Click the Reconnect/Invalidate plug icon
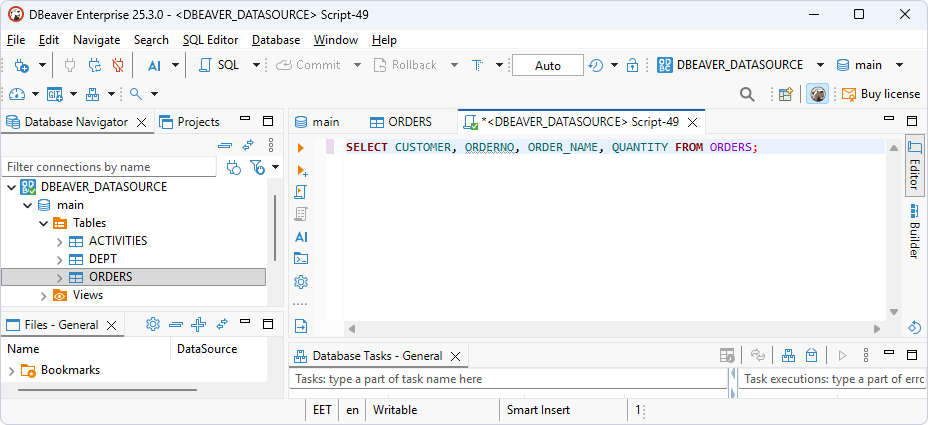928x425 pixels. coord(95,65)
